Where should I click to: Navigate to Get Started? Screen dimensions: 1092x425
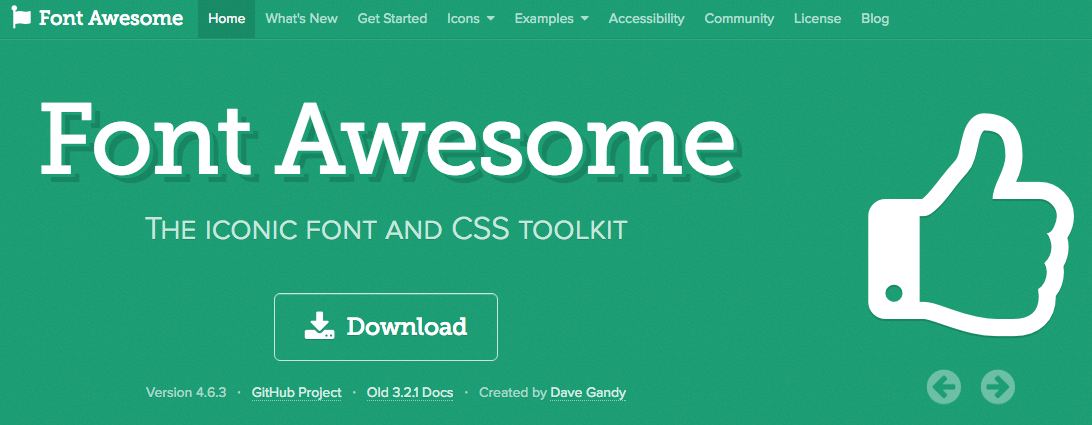[392, 19]
